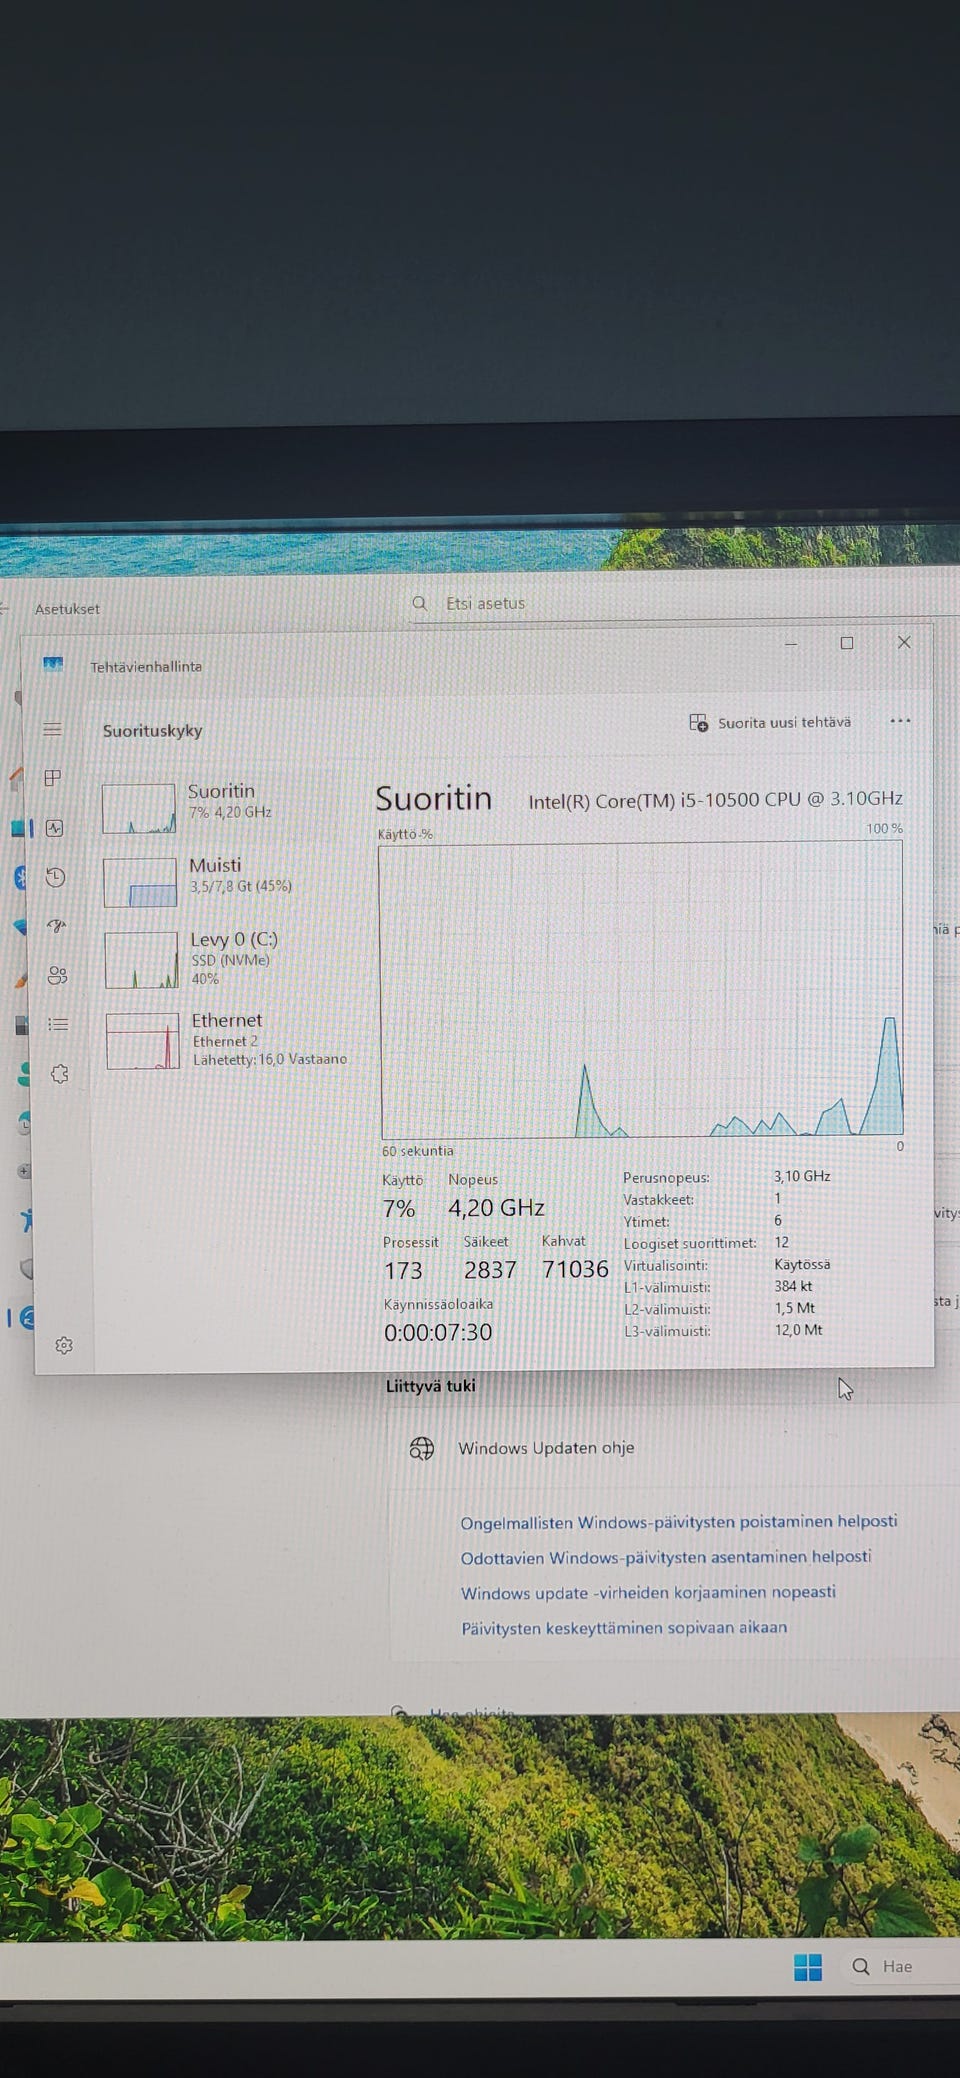Image resolution: width=960 pixels, height=2078 pixels.
Task: Open Ongelmallisten Windows-päivitysten poistaminen helposti link
Action: (x=679, y=1522)
